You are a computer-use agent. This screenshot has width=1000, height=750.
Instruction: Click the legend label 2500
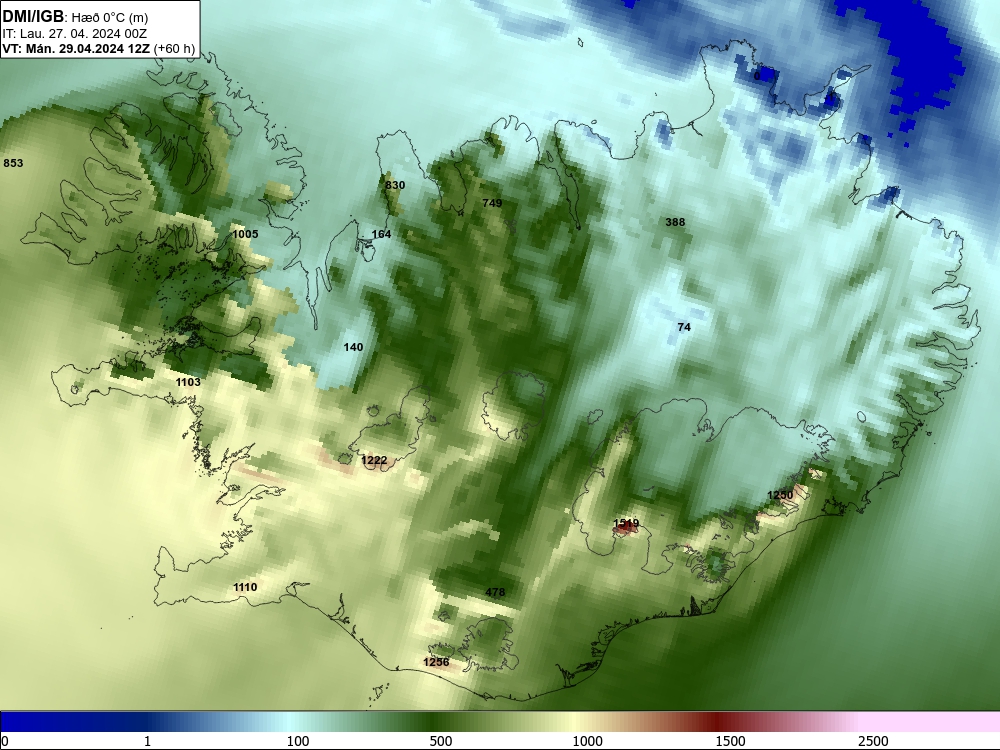click(x=873, y=741)
